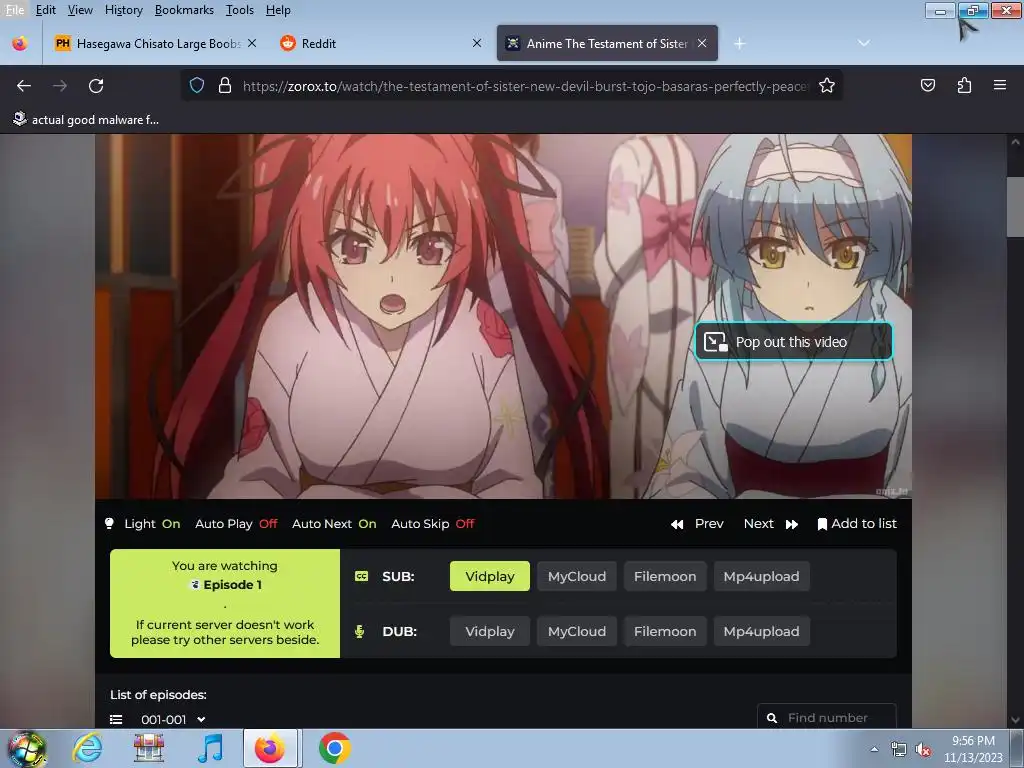Open the Tools menu
Viewport: 1024px width, 768px height.
(x=240, y=10)
